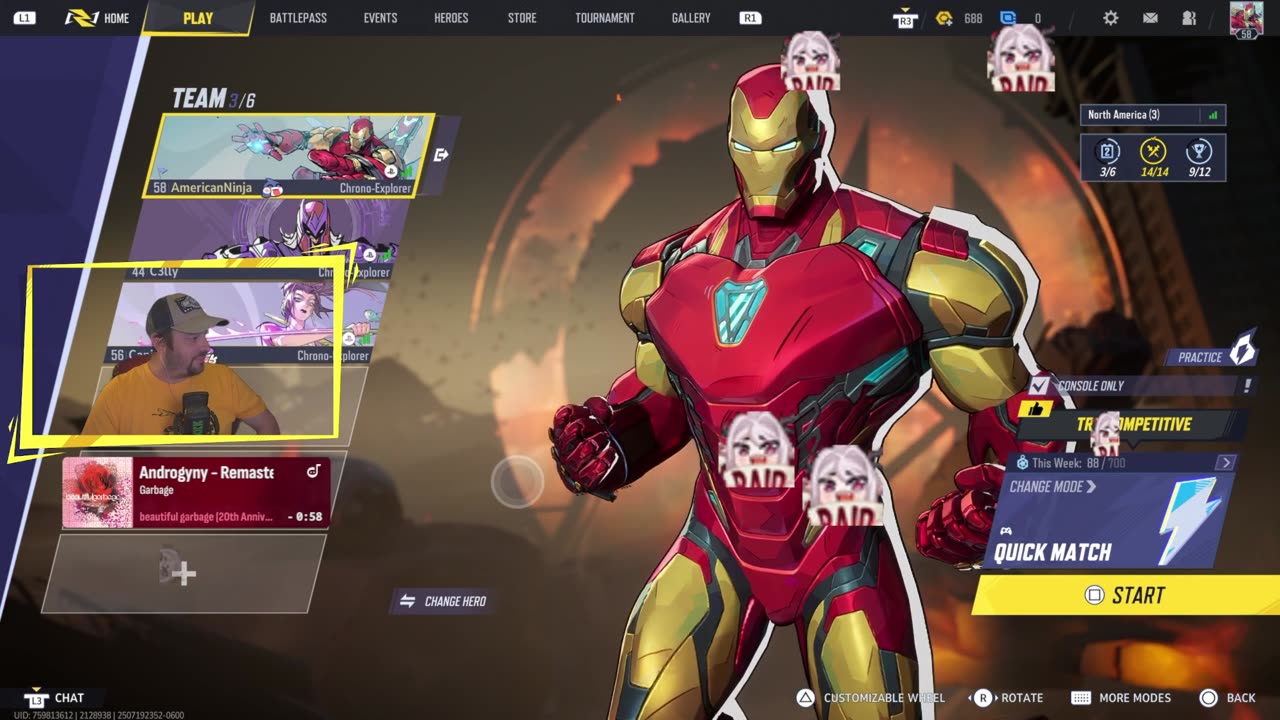Open the EVENTS tab

380,18
